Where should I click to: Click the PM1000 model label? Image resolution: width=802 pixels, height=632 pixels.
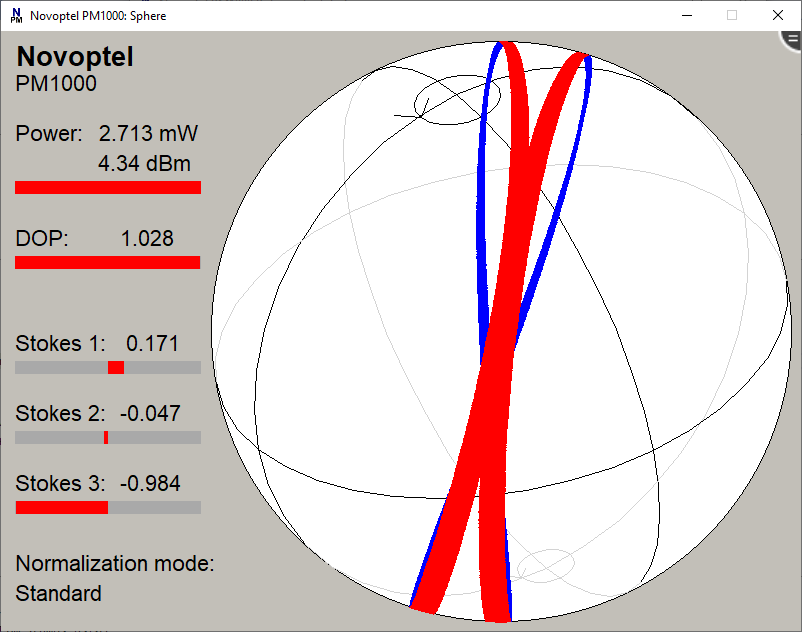point(56,84)
